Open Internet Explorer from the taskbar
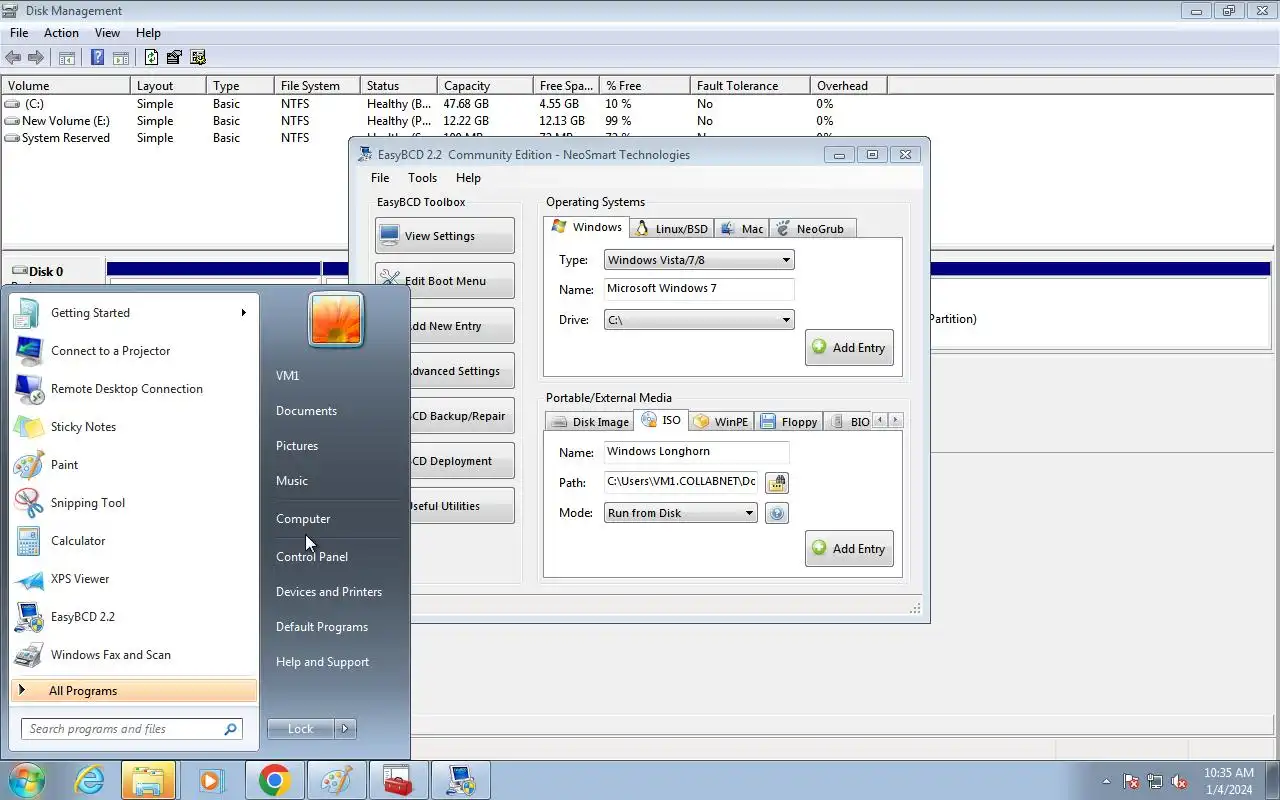 pyautogui.click(x=90, y=781)
